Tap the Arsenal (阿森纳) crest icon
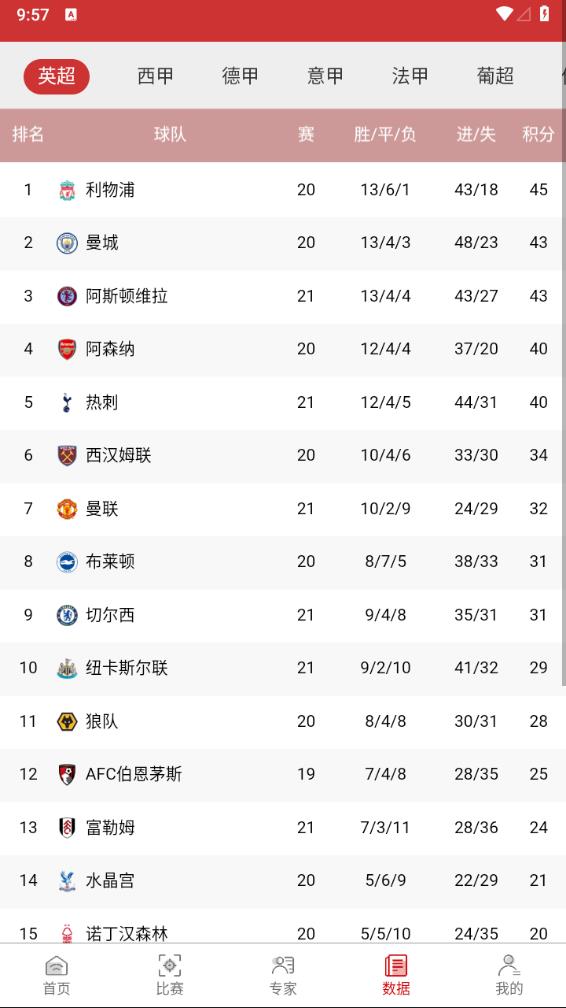Screen dimensions: 566x1008 67,349
